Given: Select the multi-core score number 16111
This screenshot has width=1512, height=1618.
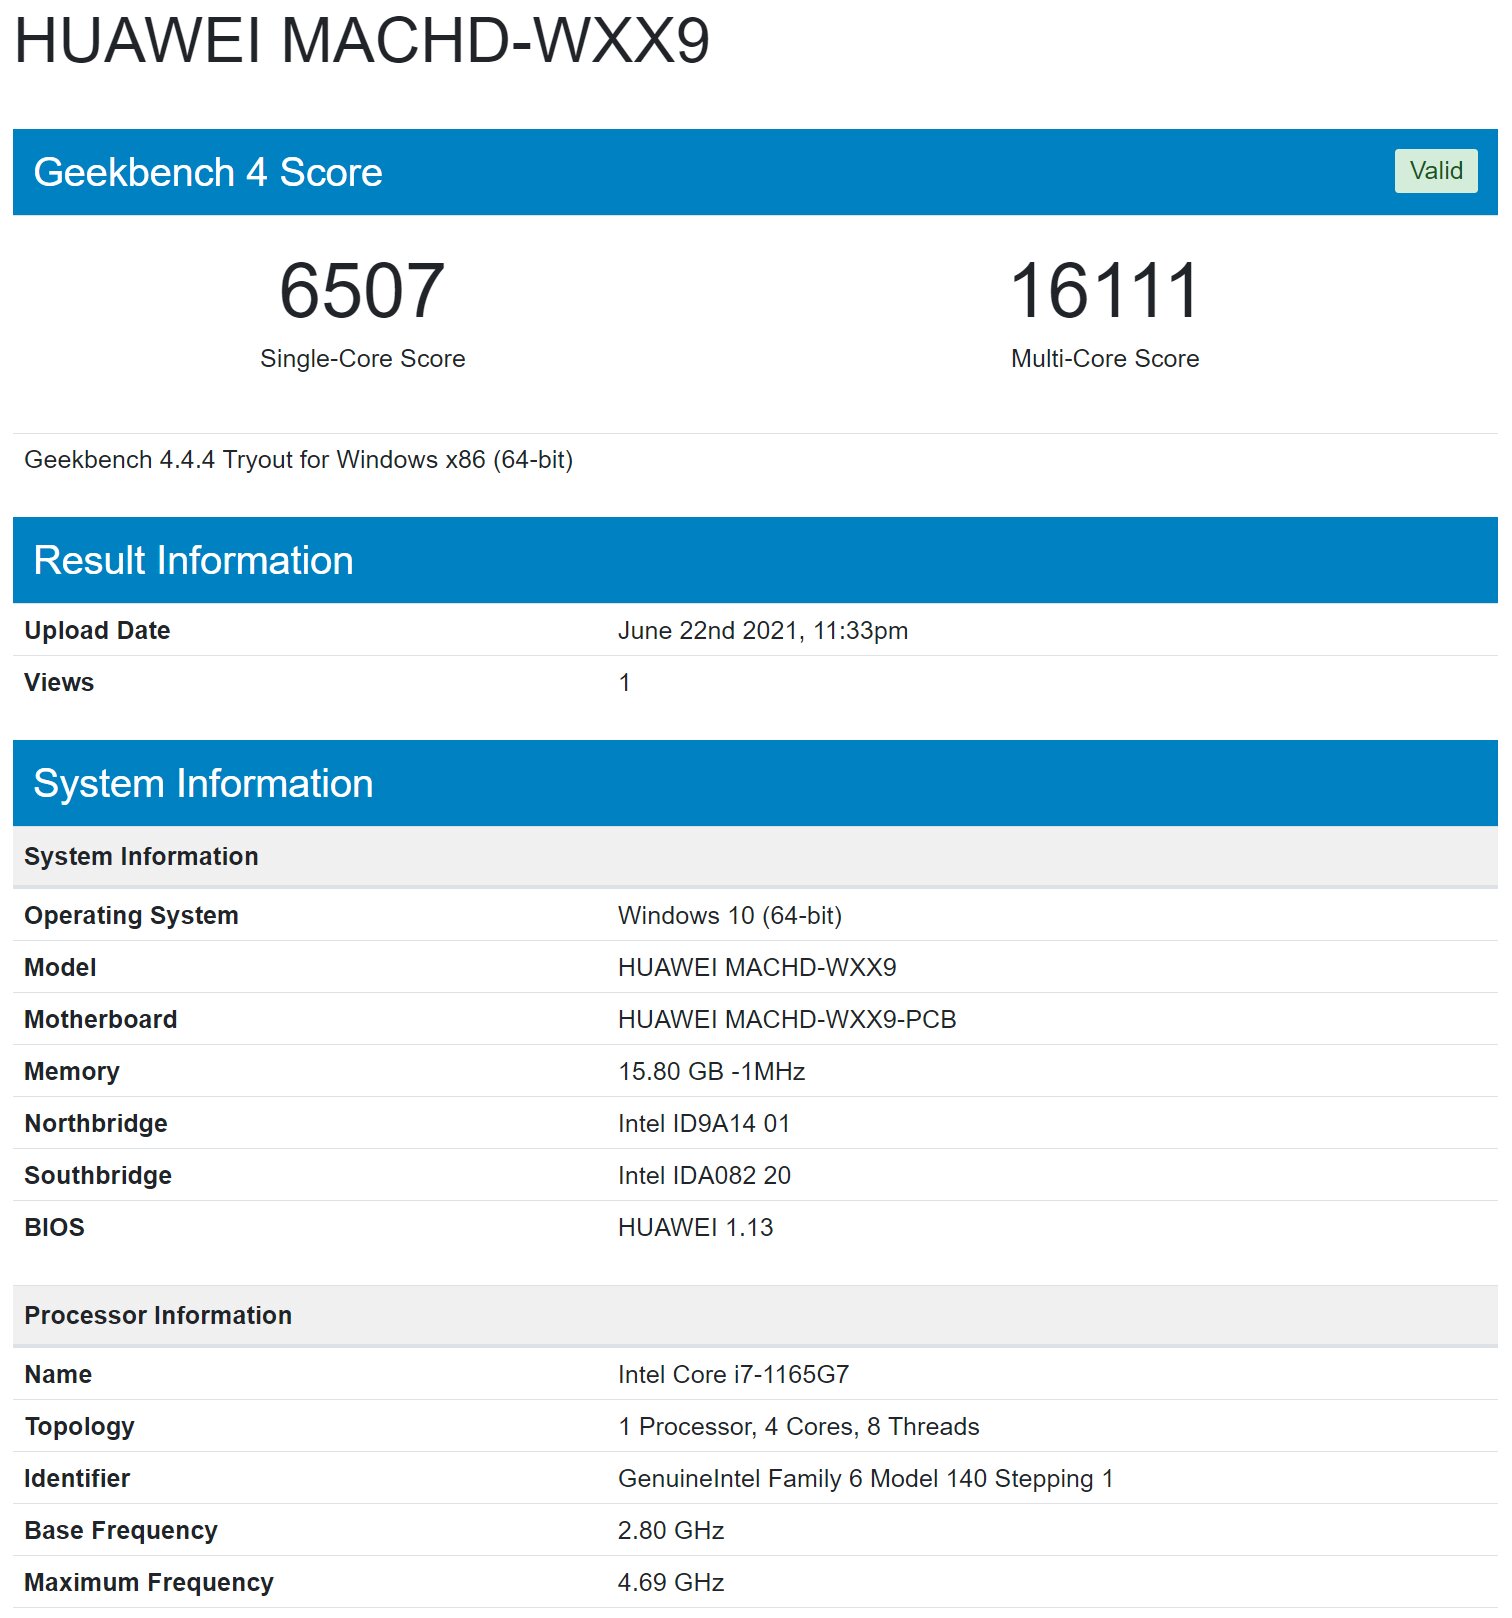Looking at the screenshot, I should coord(1104,291).
